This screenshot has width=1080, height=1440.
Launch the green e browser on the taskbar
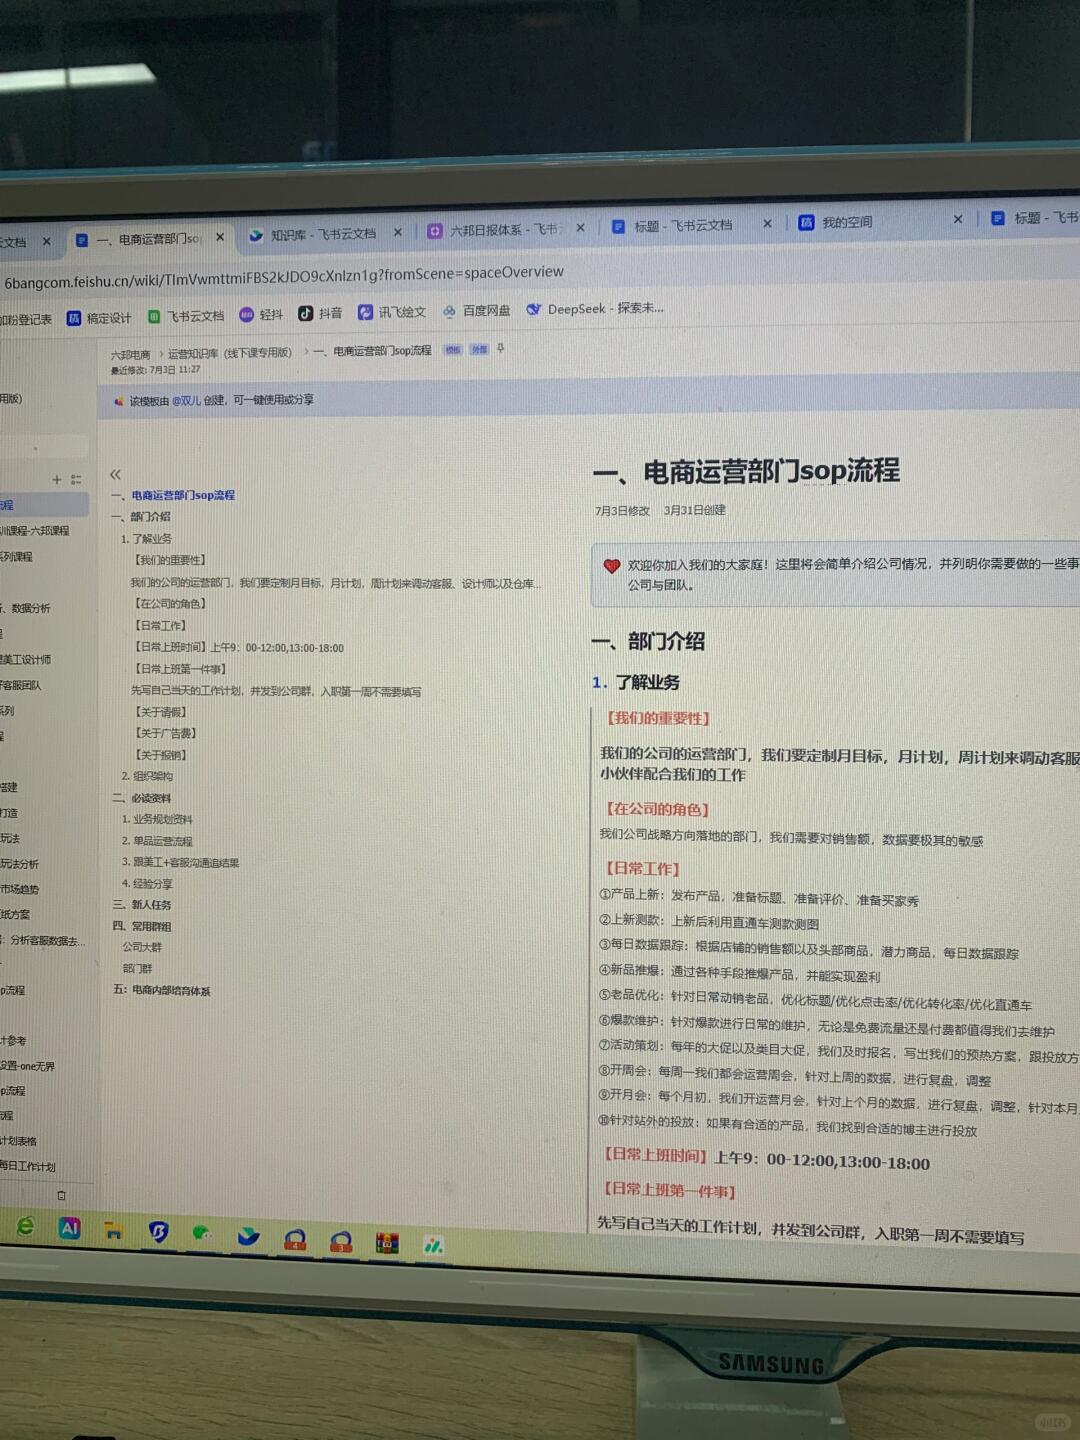pyautogui.click(x=26, y=1225)
